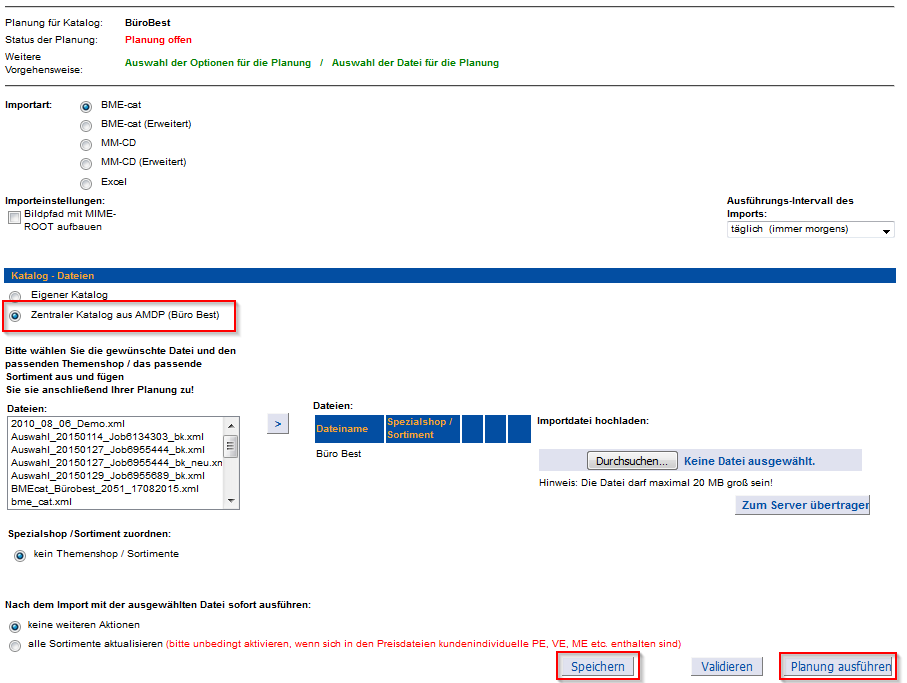Image resolution: width=907 pixels, height=683 pixels.
Task: Select Auswahl_20150127_Job6955444_bk_neu file
Action: pos(116,463)
